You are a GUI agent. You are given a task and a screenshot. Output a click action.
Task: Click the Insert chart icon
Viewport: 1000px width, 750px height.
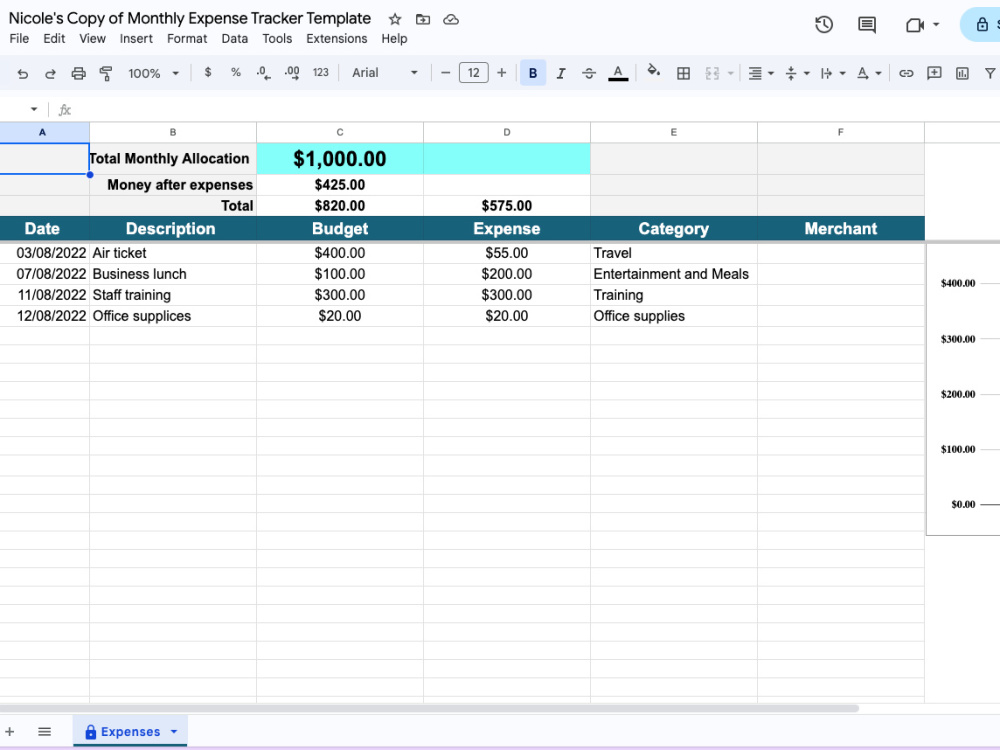click(x=962, y=73)
